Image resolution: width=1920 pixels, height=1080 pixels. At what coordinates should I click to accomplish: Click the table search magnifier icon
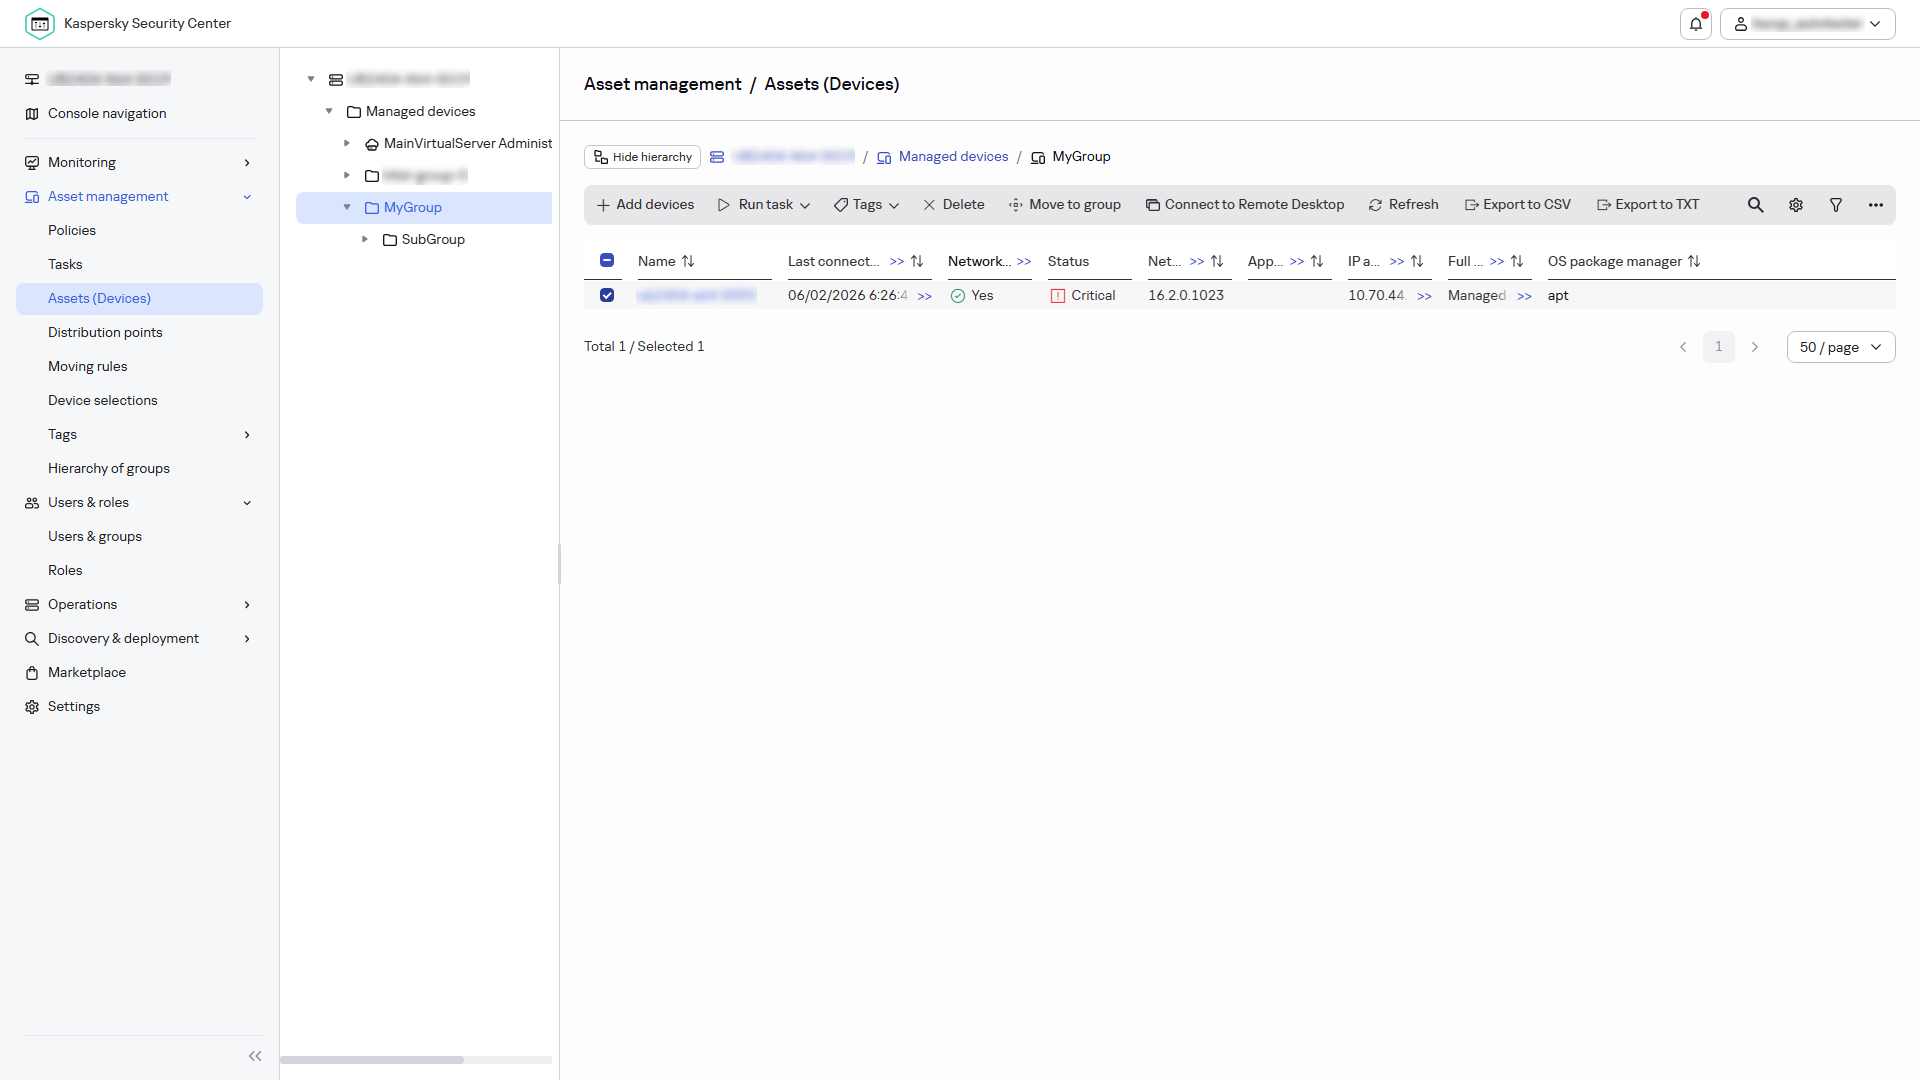pos(1755,205)
